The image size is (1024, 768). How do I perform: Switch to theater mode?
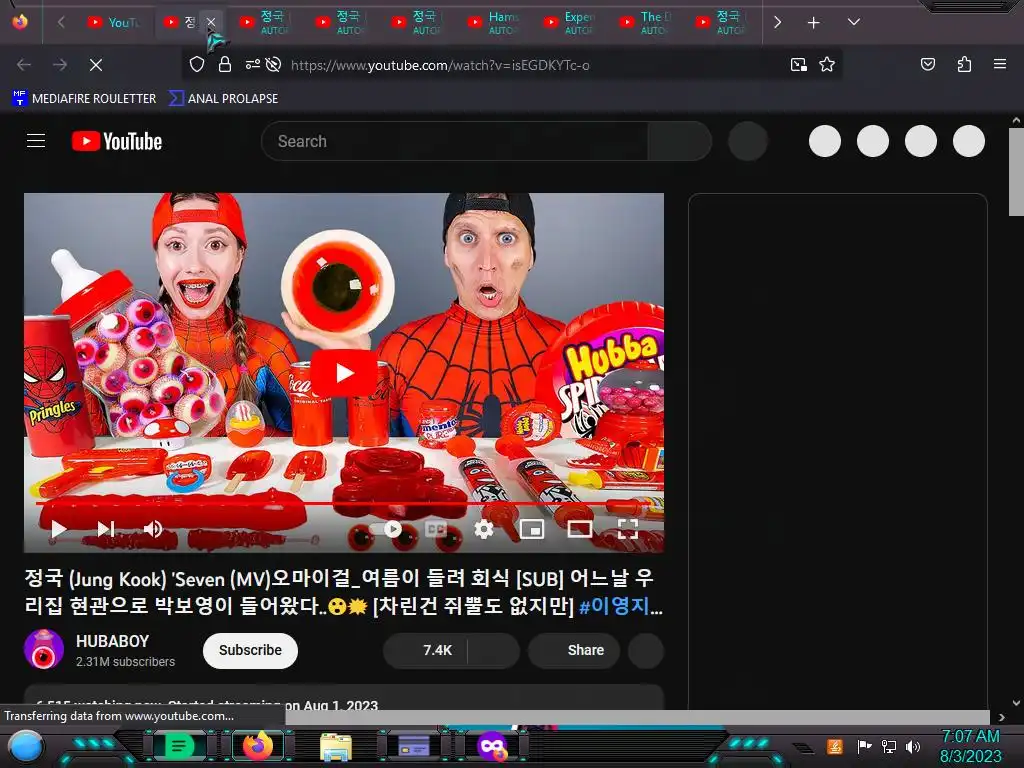(580, 529)
